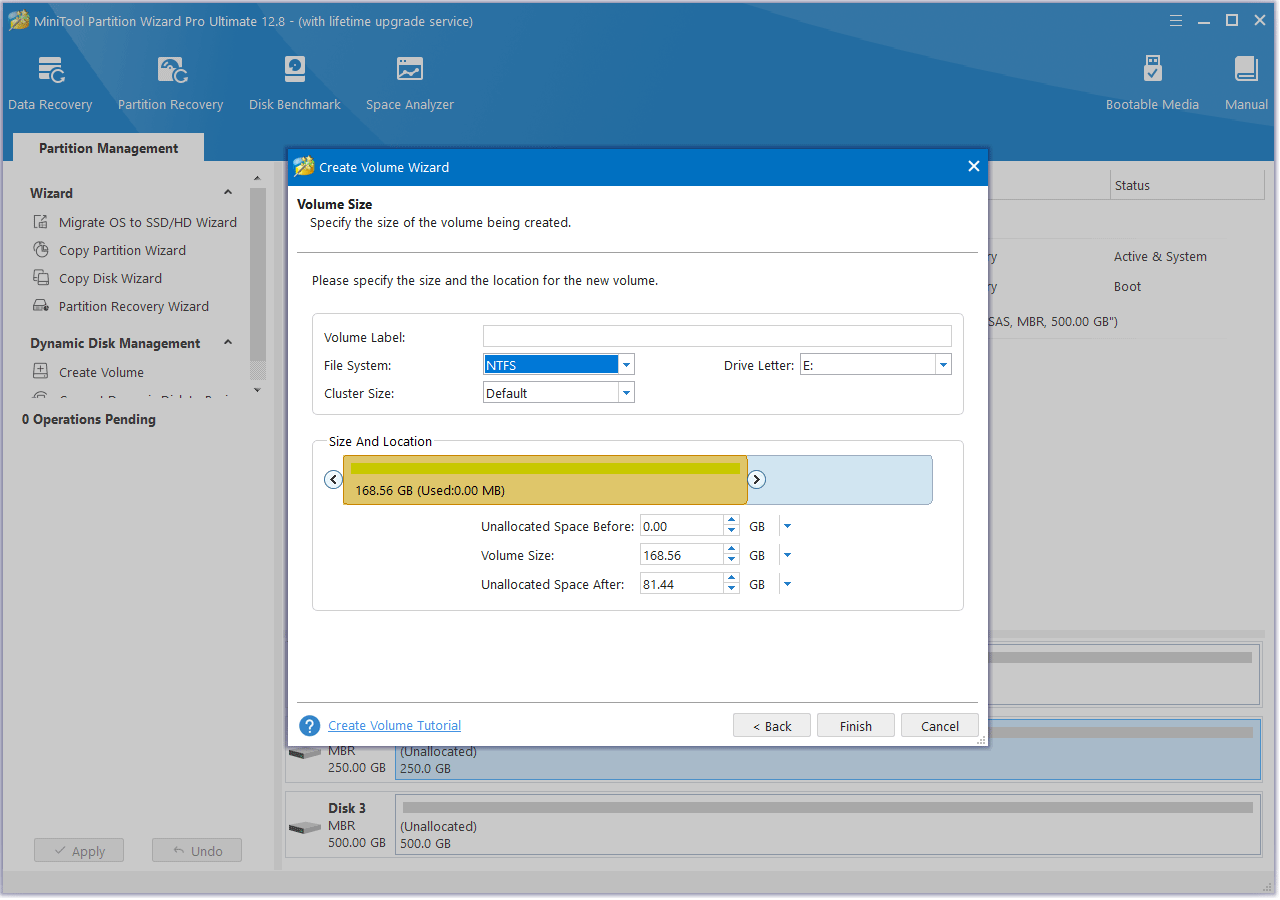Open Bootable Media builder

pyautogui.click(x=1152, y=83)
